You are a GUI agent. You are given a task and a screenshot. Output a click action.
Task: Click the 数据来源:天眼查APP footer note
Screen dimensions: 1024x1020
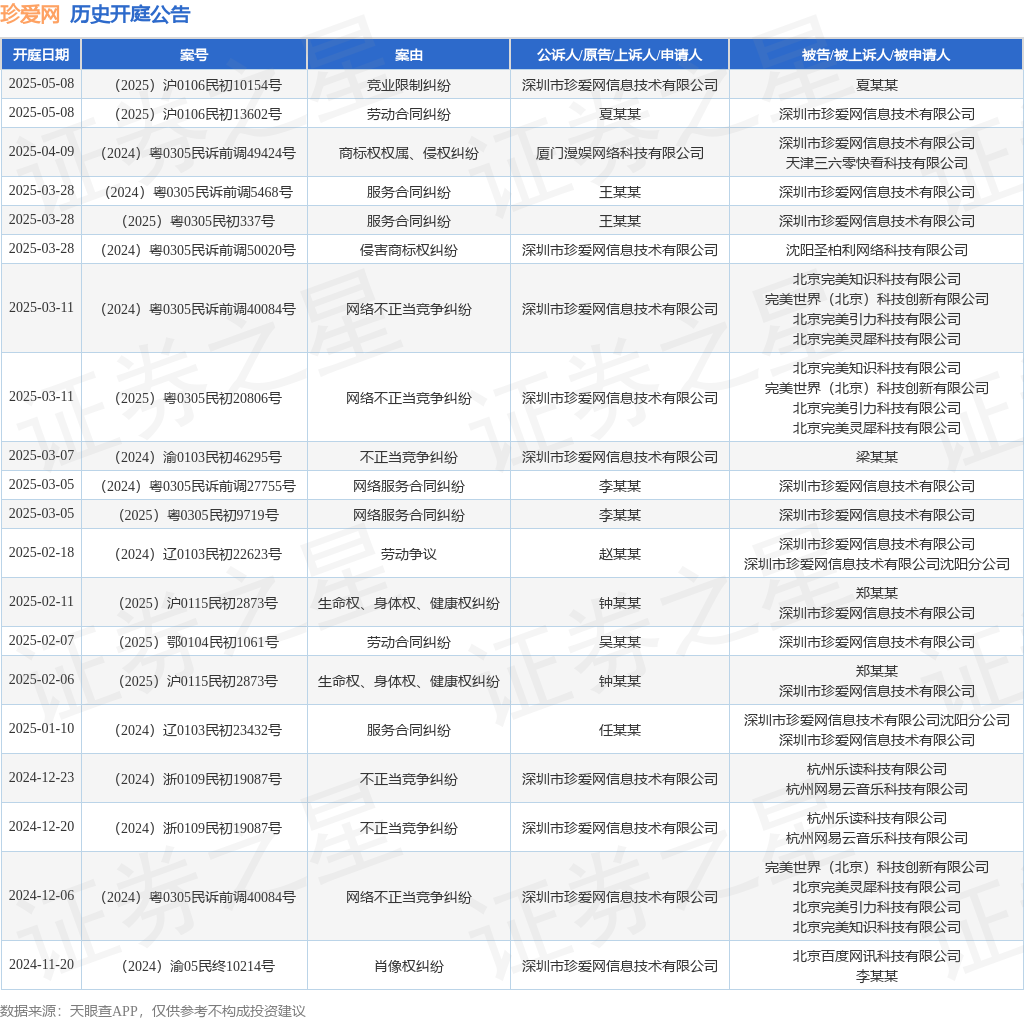[153, 1011]
